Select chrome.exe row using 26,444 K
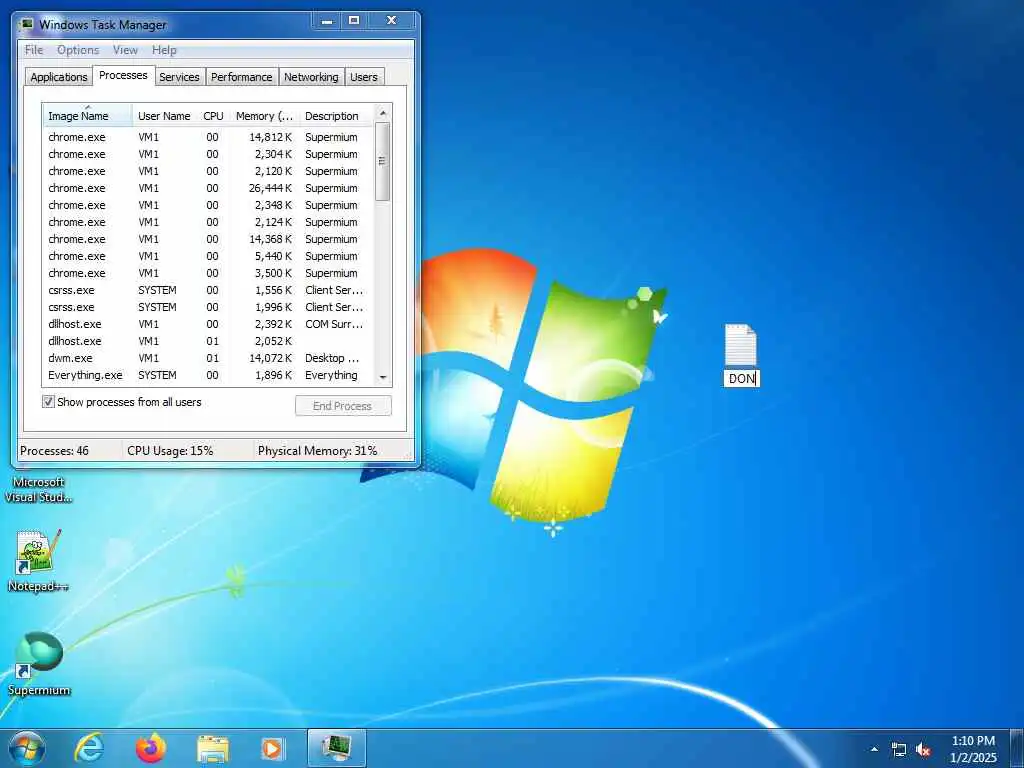This screenshot has height=768, width=1024. pos(208,188)
